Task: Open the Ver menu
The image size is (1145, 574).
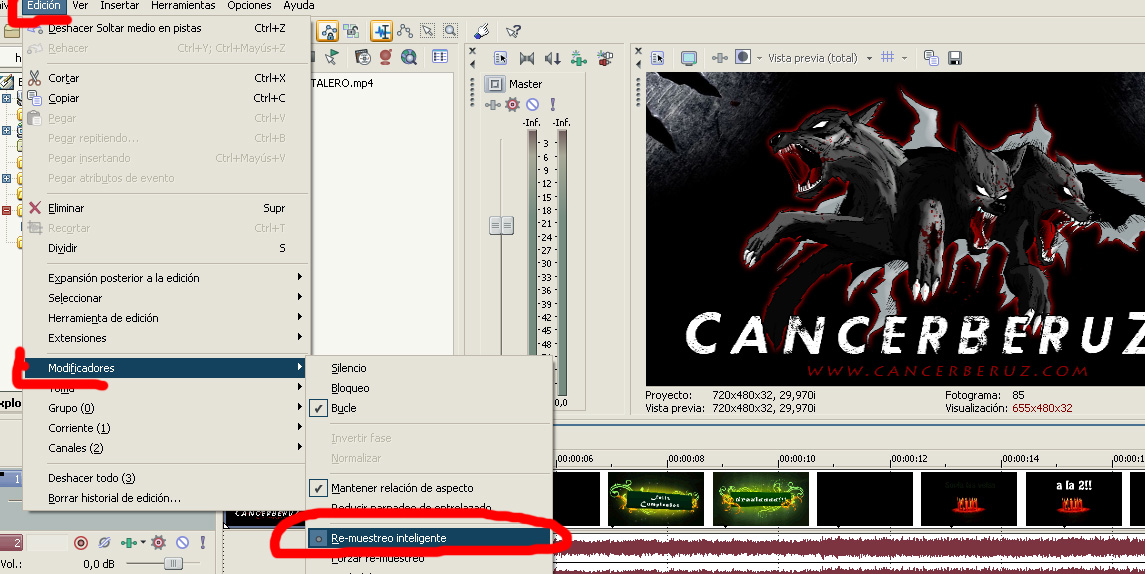Action: pos(80,6)
